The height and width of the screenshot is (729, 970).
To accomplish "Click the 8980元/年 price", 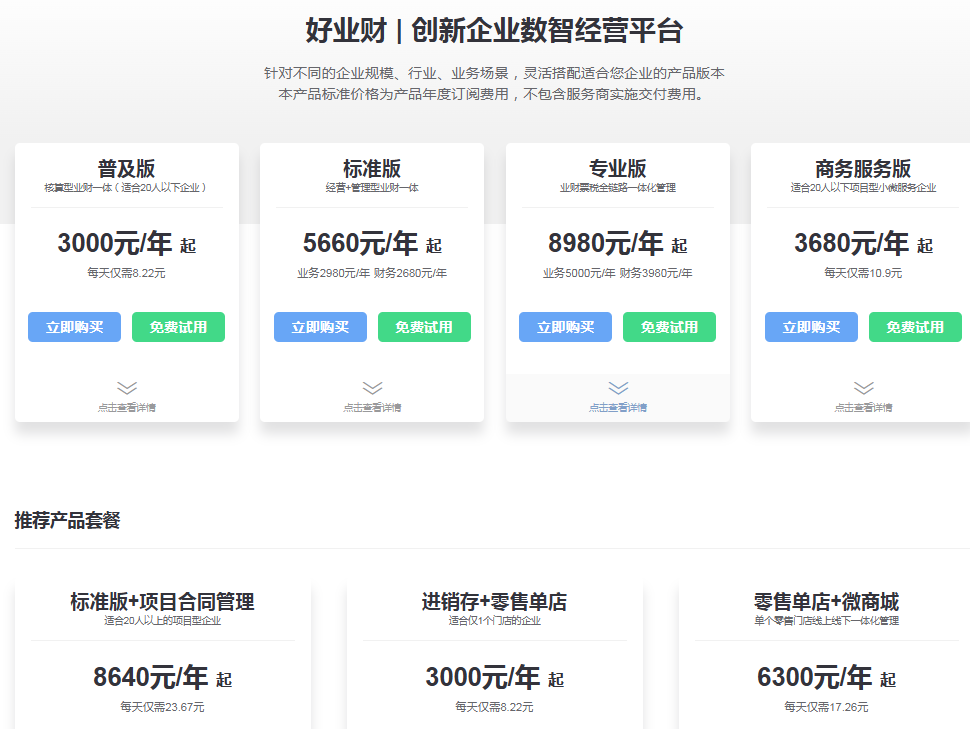I will point(618,243).
